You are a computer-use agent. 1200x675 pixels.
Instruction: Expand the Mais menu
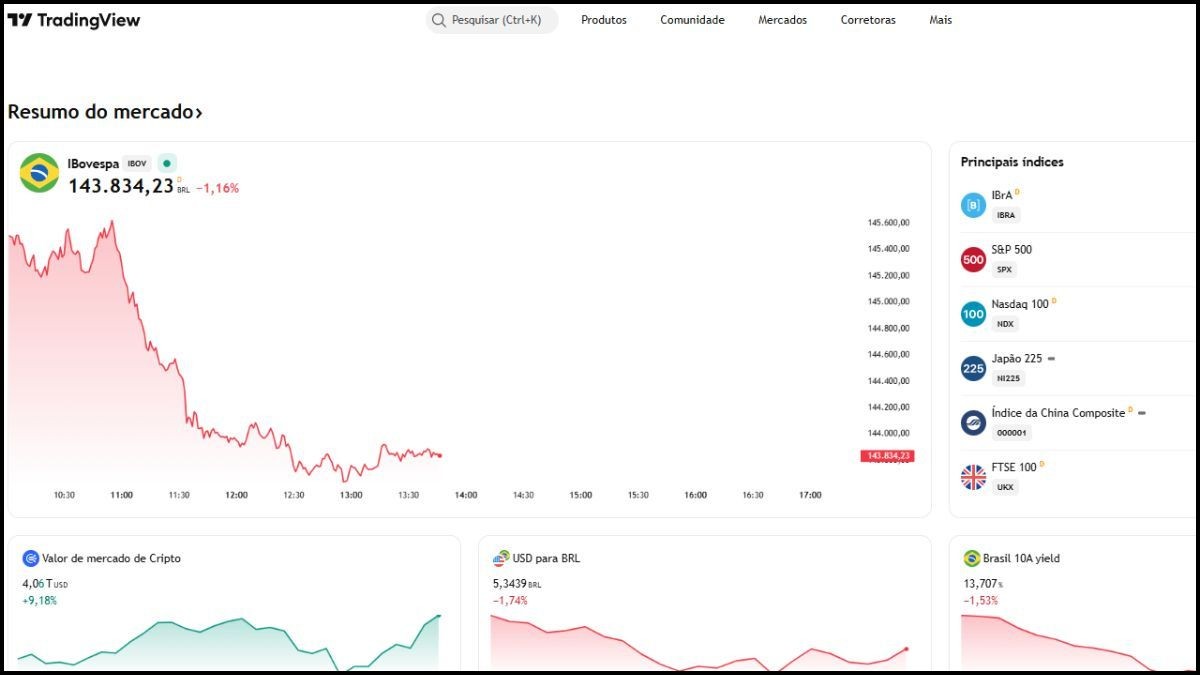coord(940,20)
